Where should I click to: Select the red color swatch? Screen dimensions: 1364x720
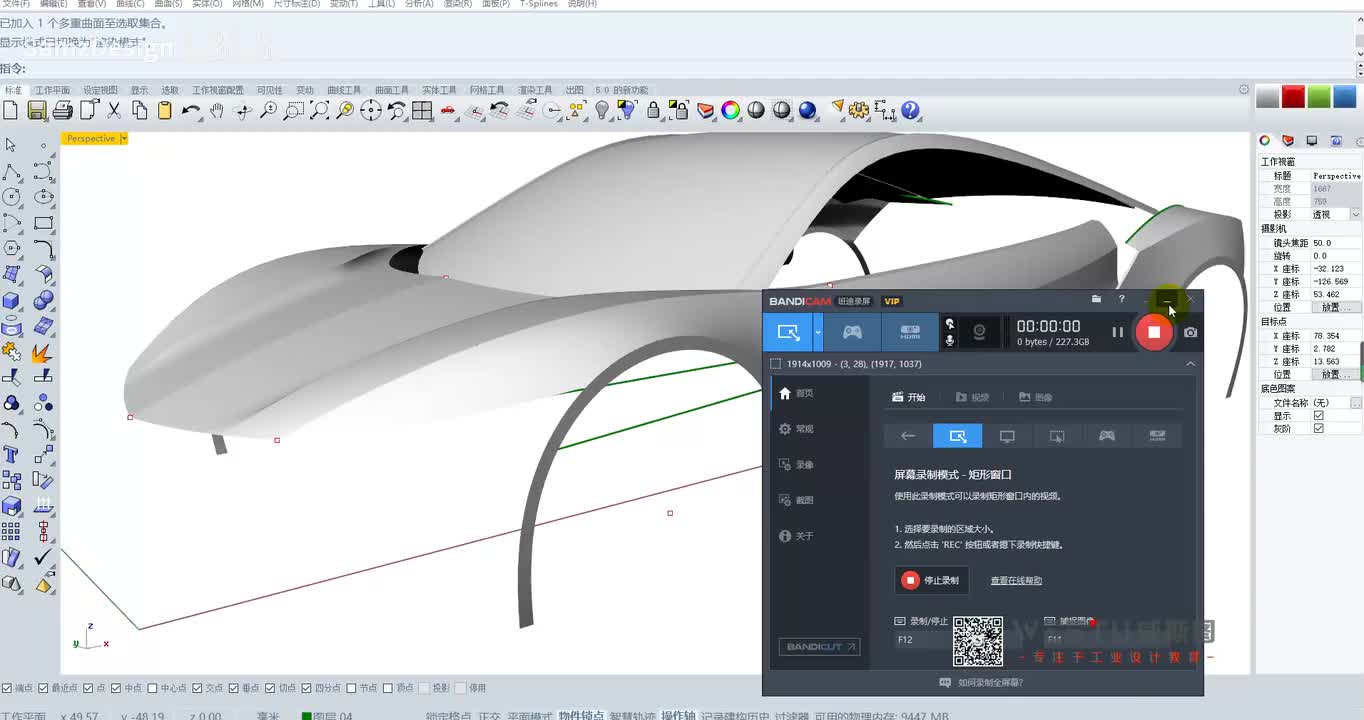pos(1293,97)
